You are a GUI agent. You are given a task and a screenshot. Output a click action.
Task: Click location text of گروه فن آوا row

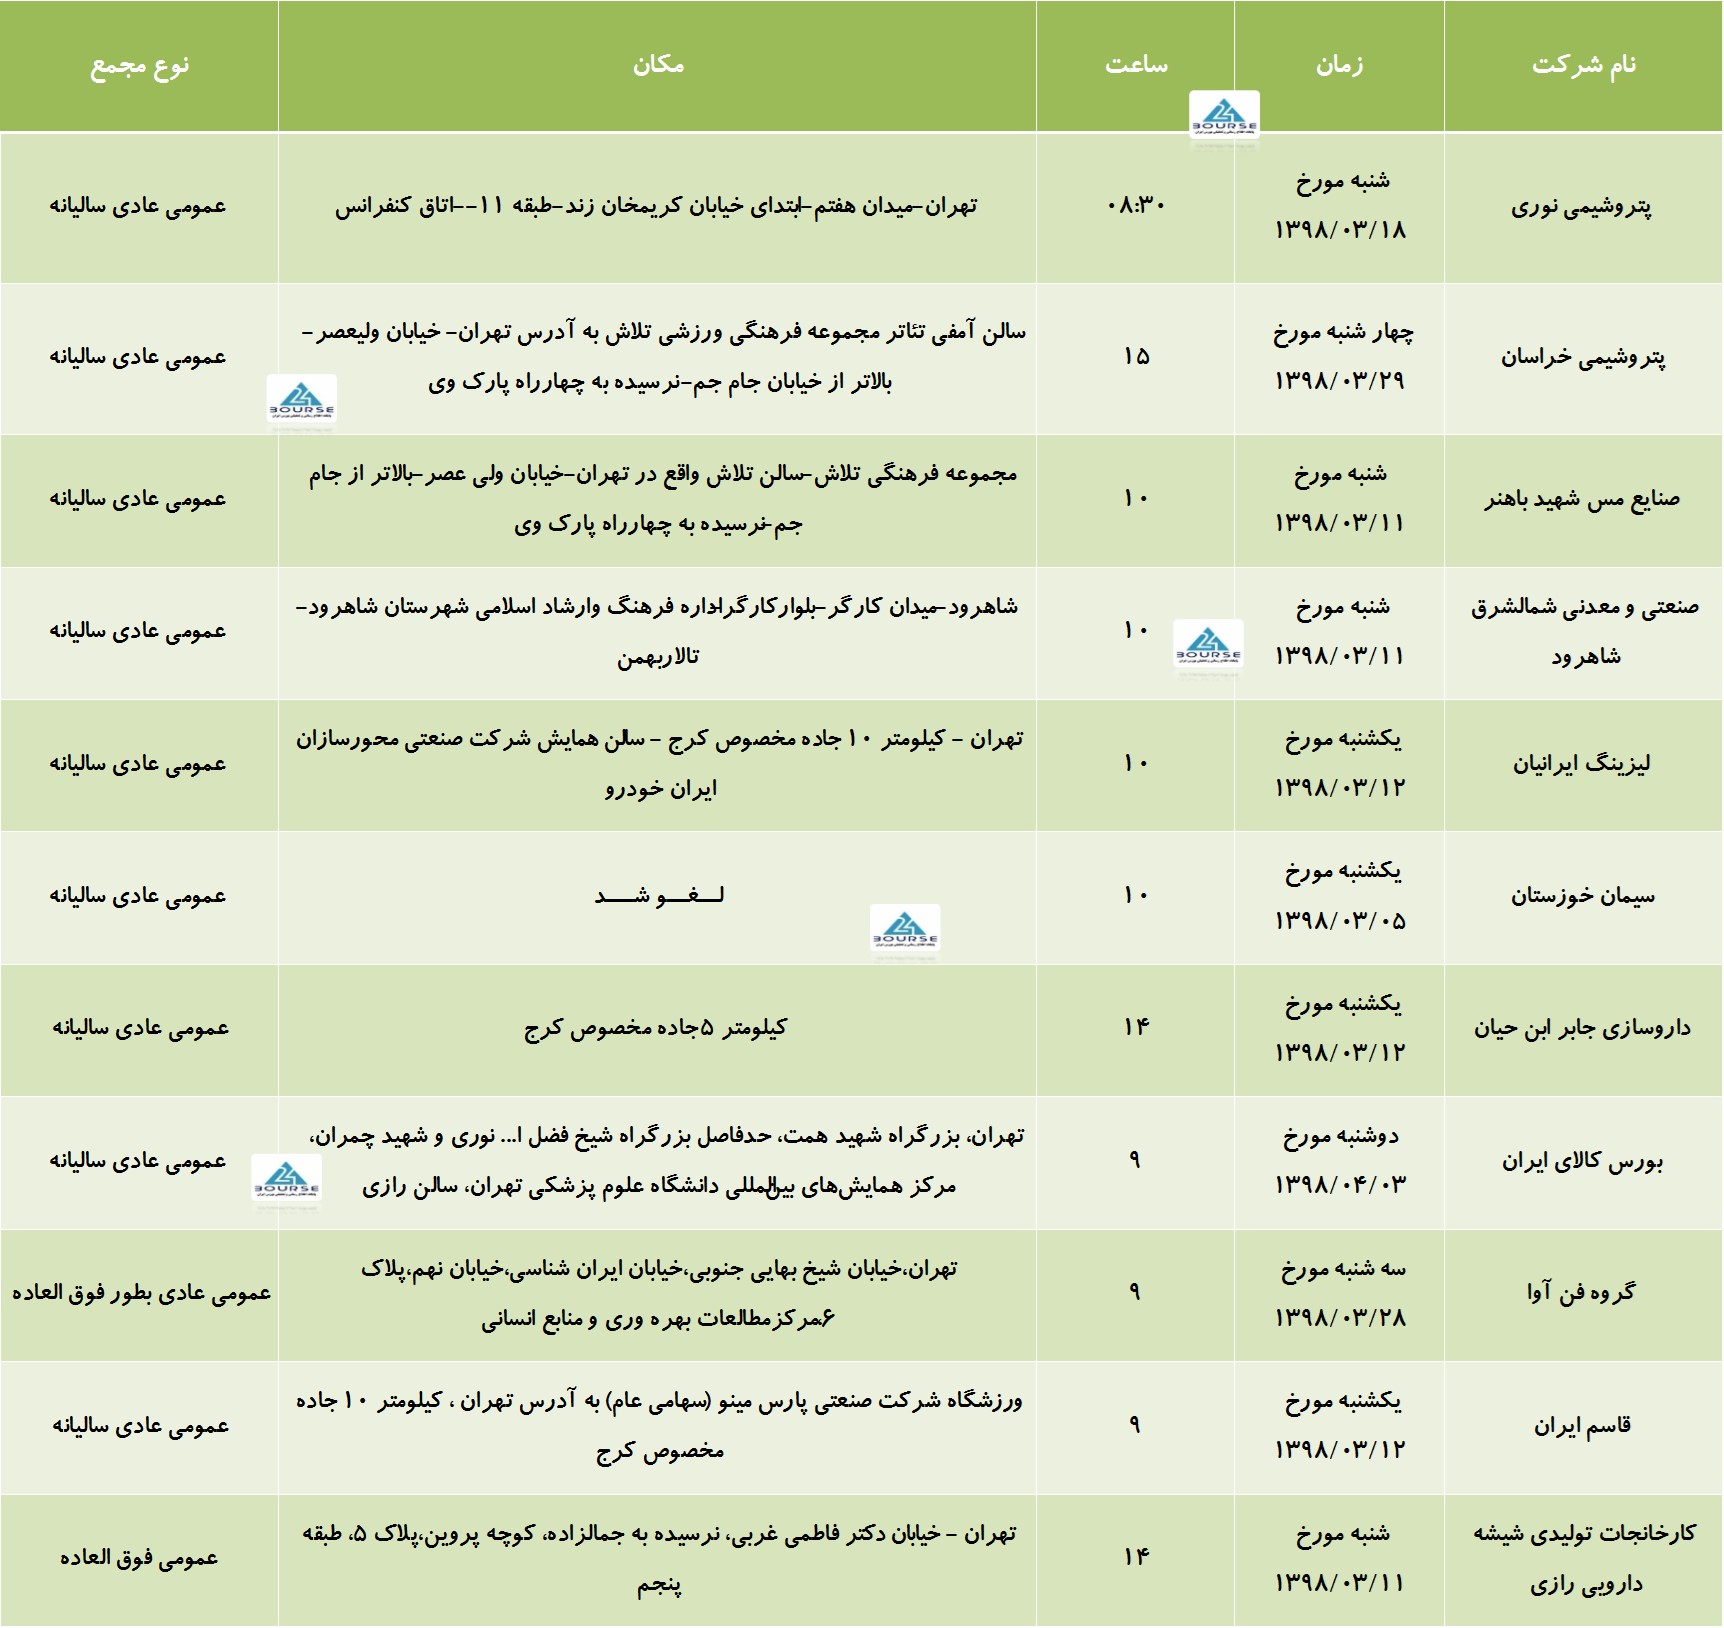(x=658, y=1293)
